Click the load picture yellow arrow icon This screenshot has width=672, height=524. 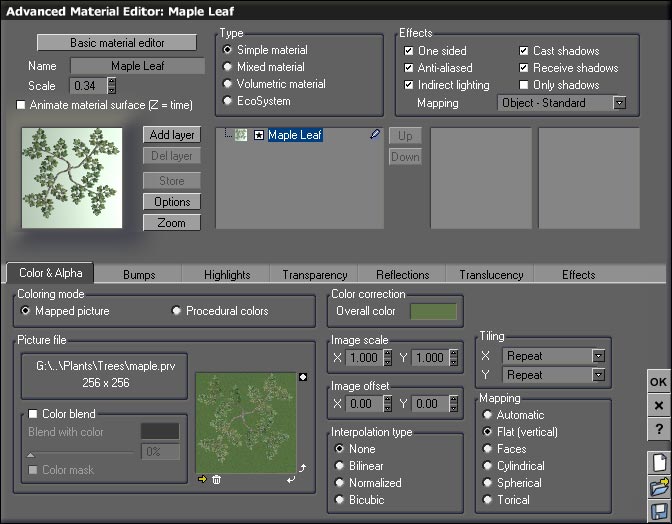202,479
